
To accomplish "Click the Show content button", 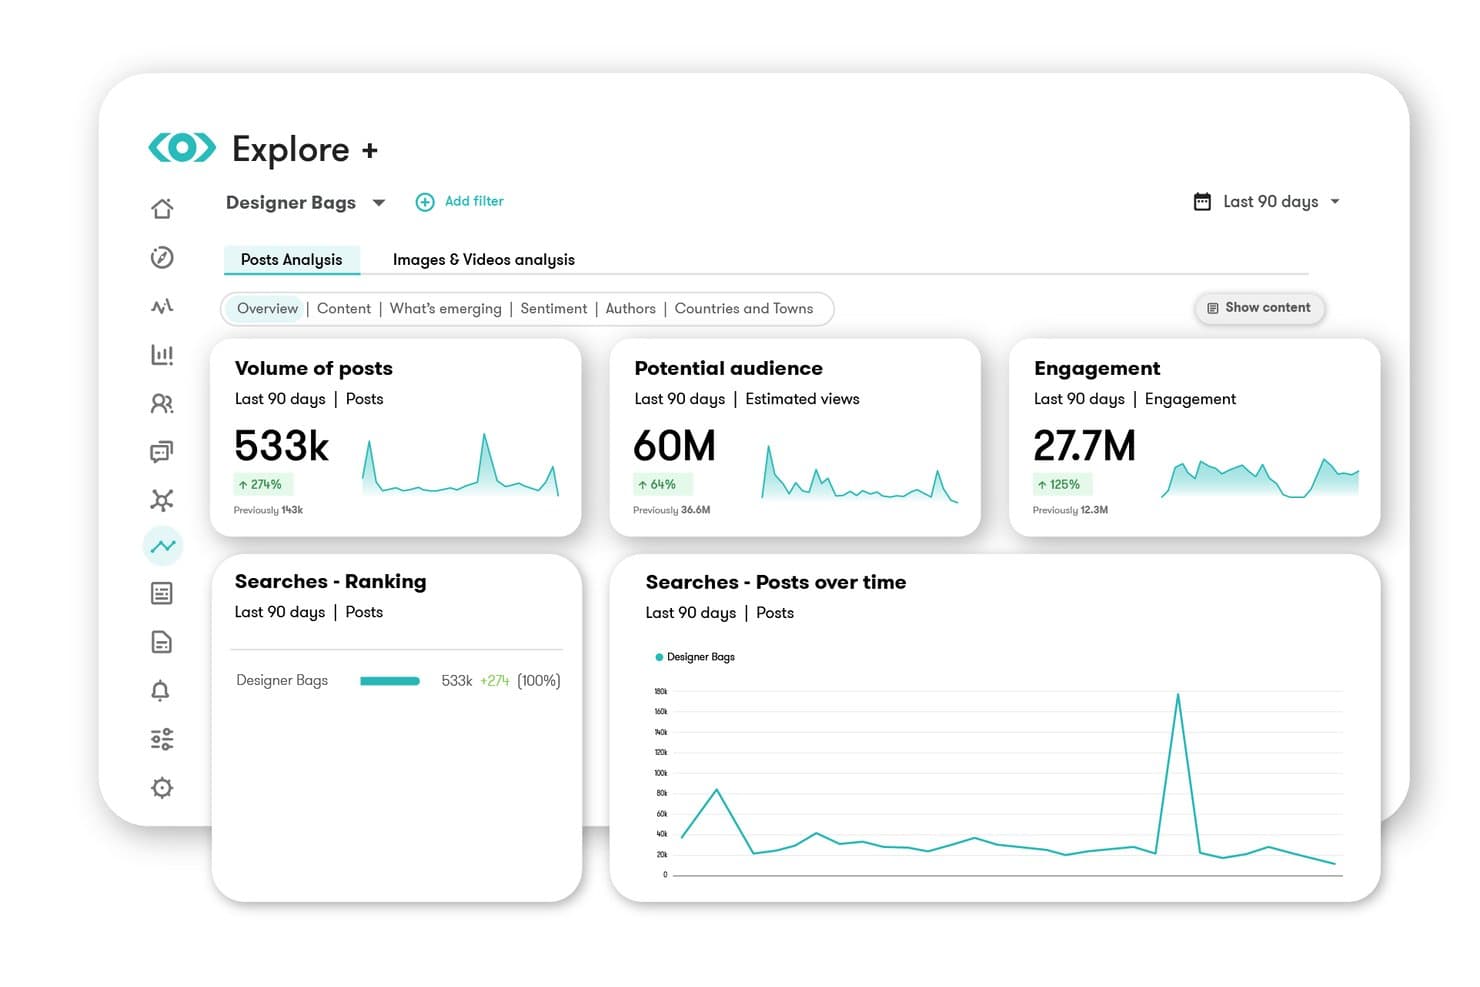I will (1260, 308).
